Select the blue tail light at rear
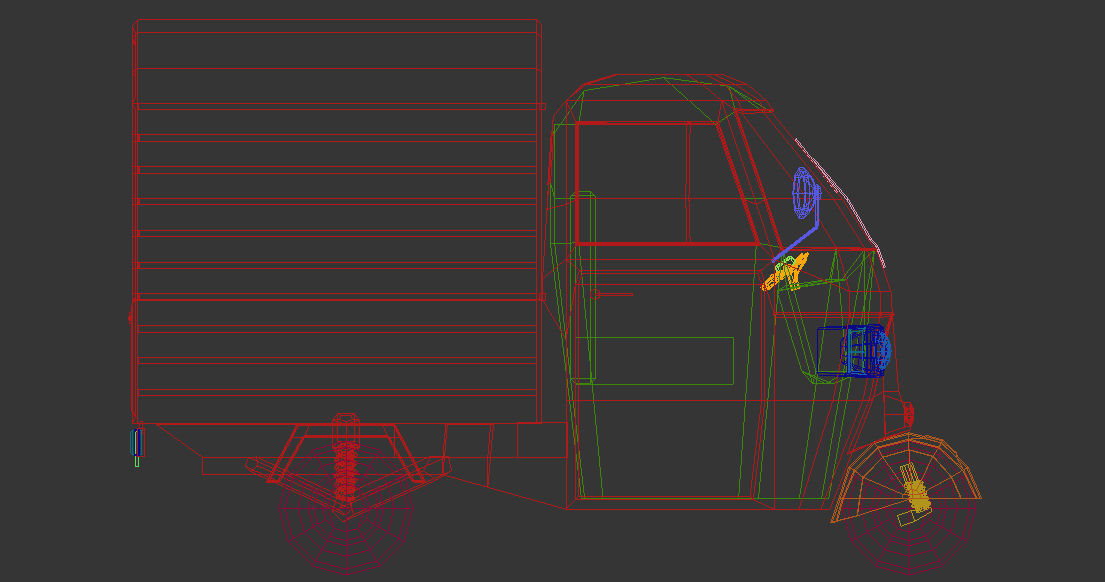The width and height of the screenshot is (1105, 582). pos(137,443)
